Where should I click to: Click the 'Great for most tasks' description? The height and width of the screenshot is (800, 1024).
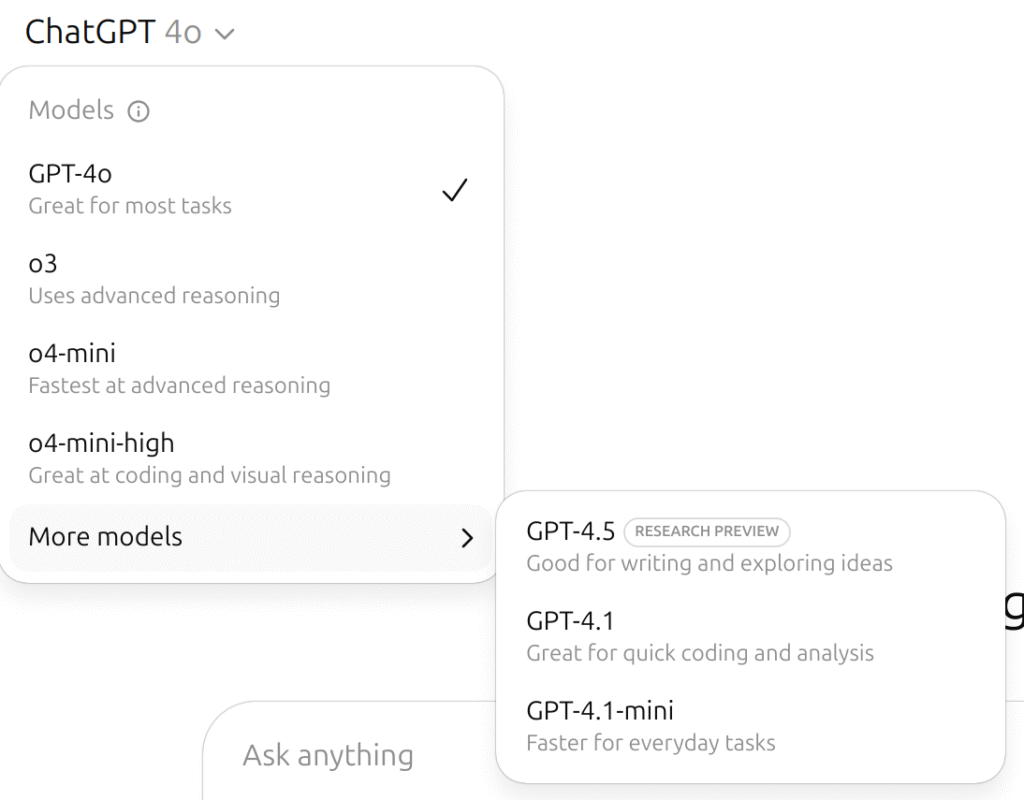130,206
